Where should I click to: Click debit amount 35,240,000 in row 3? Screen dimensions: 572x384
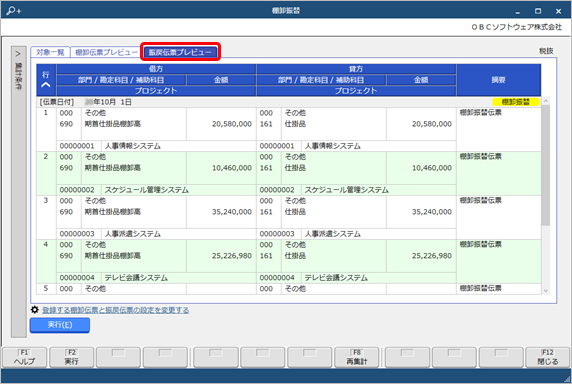tap(232, 212)
